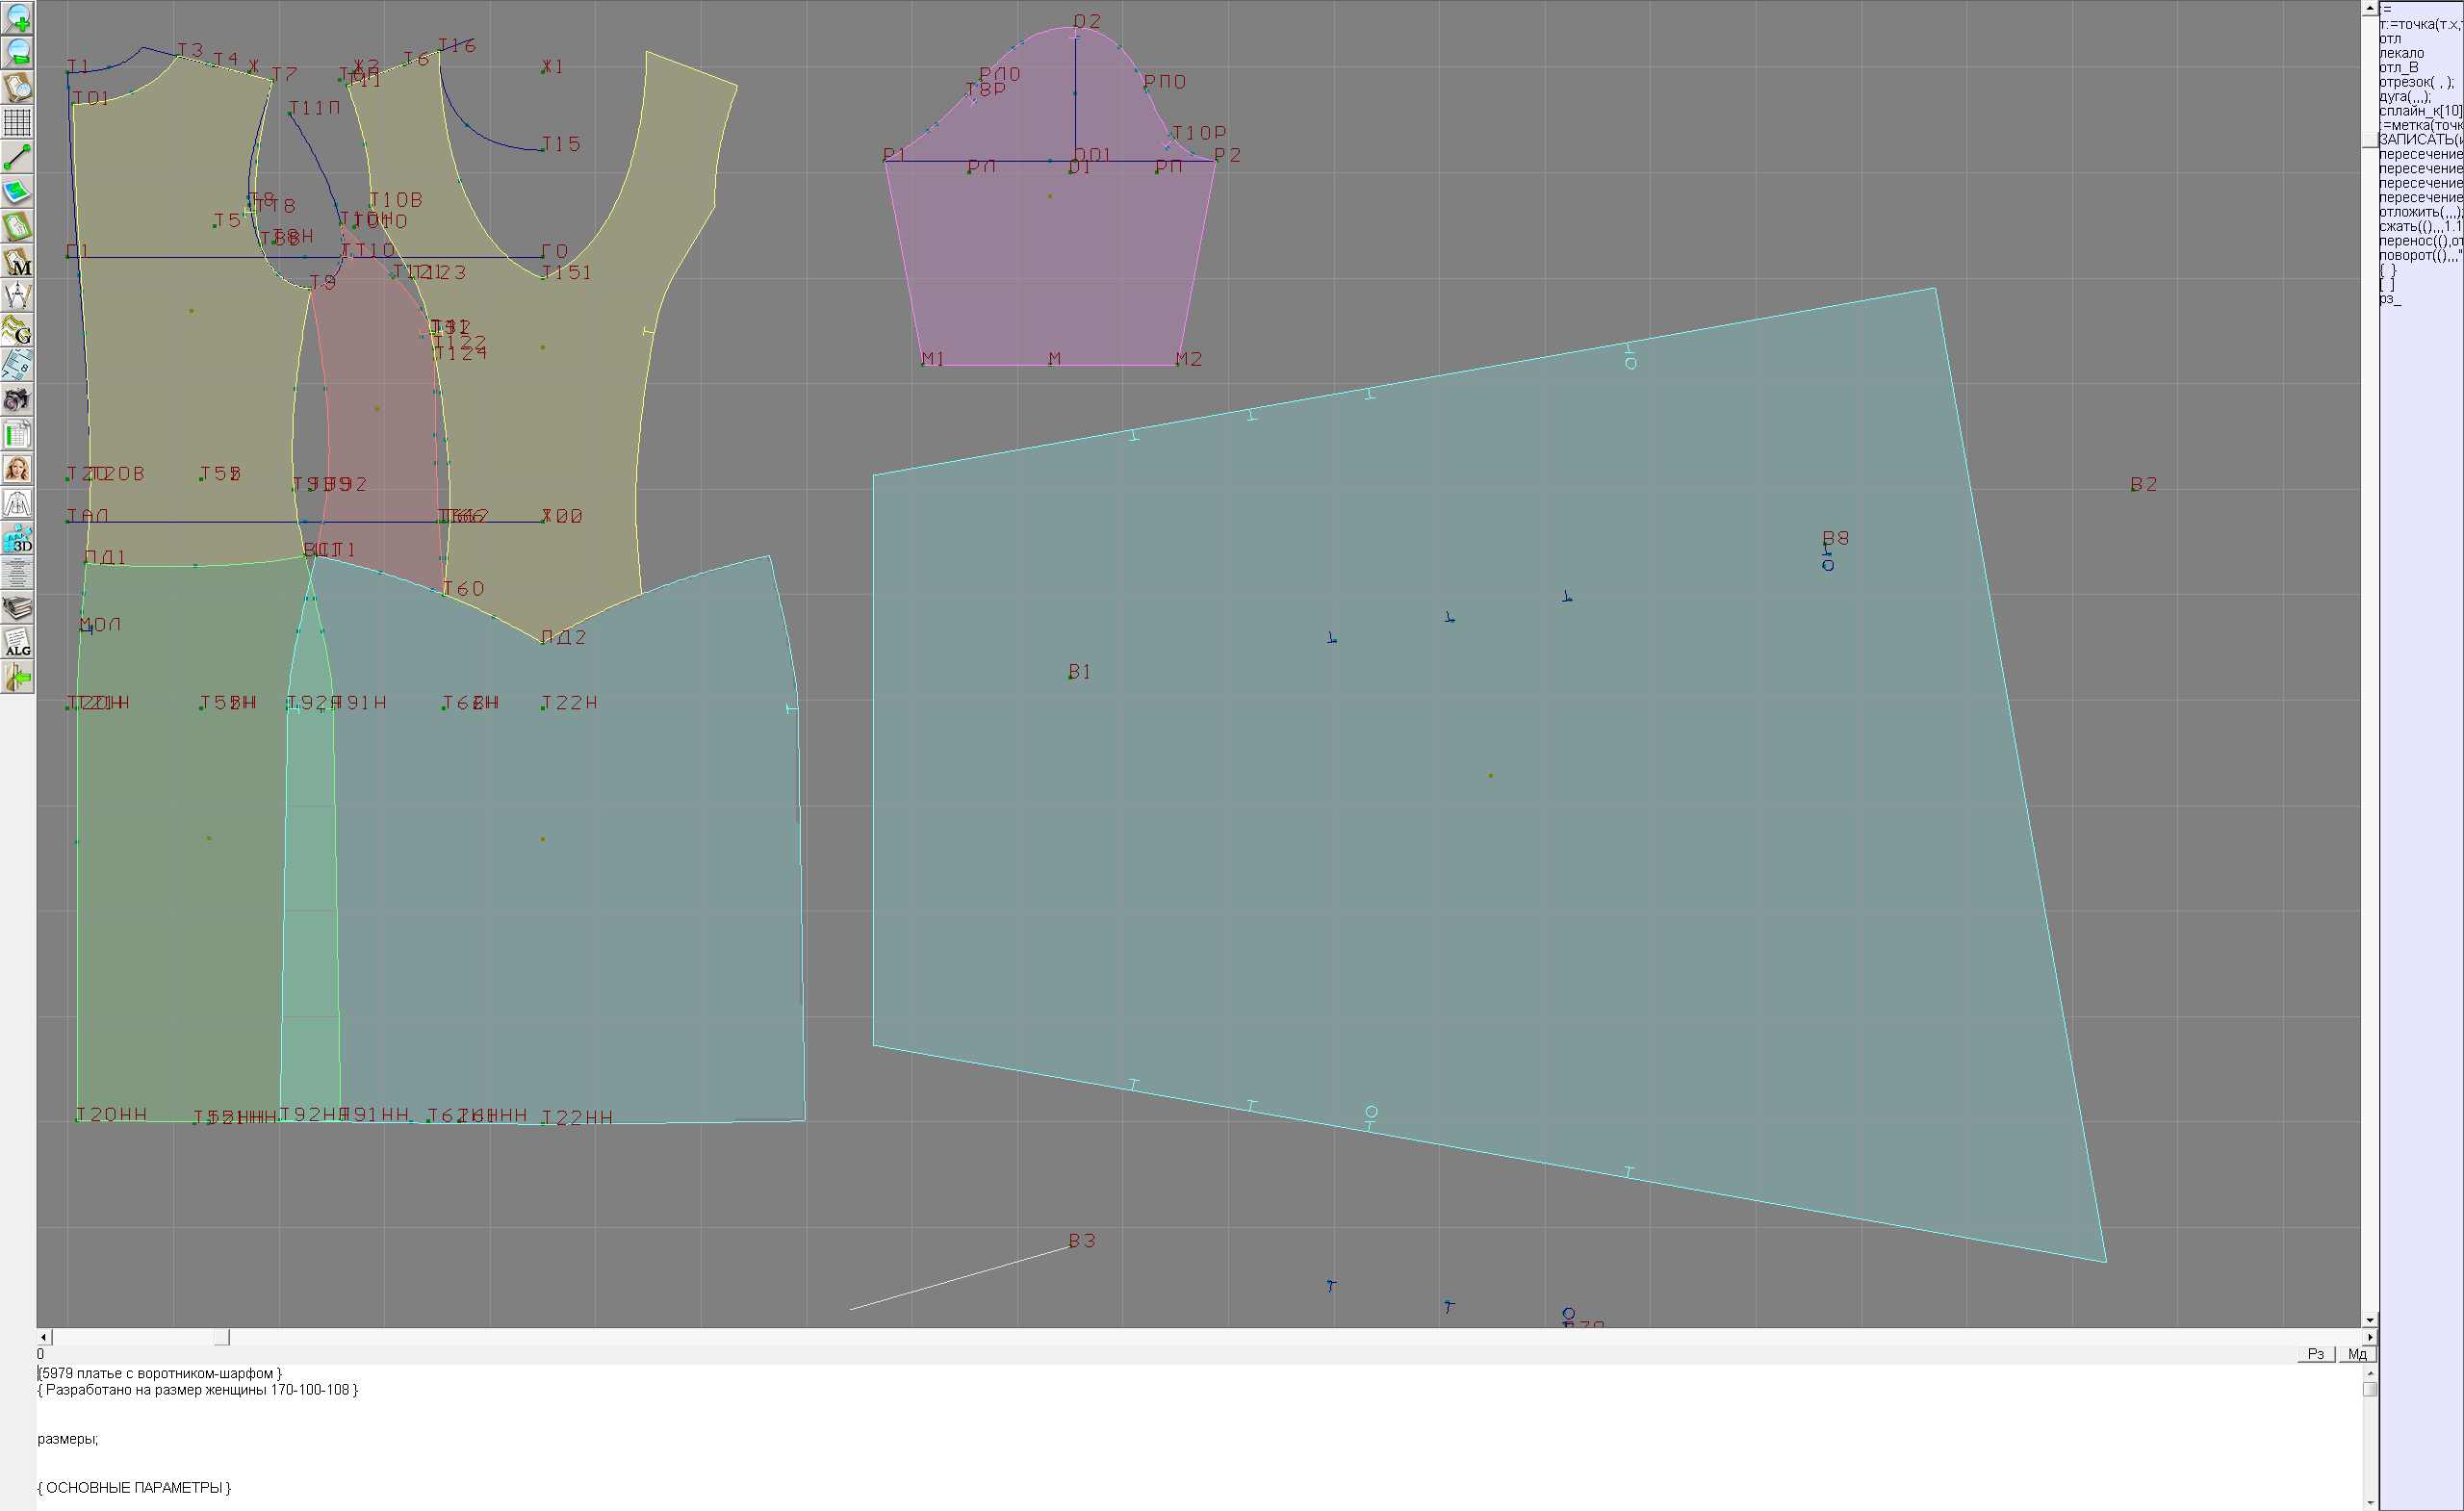This screenshot has height=1511, width=2464.
Task: Click the jacket sketch icon
Action: coord(17,504)
